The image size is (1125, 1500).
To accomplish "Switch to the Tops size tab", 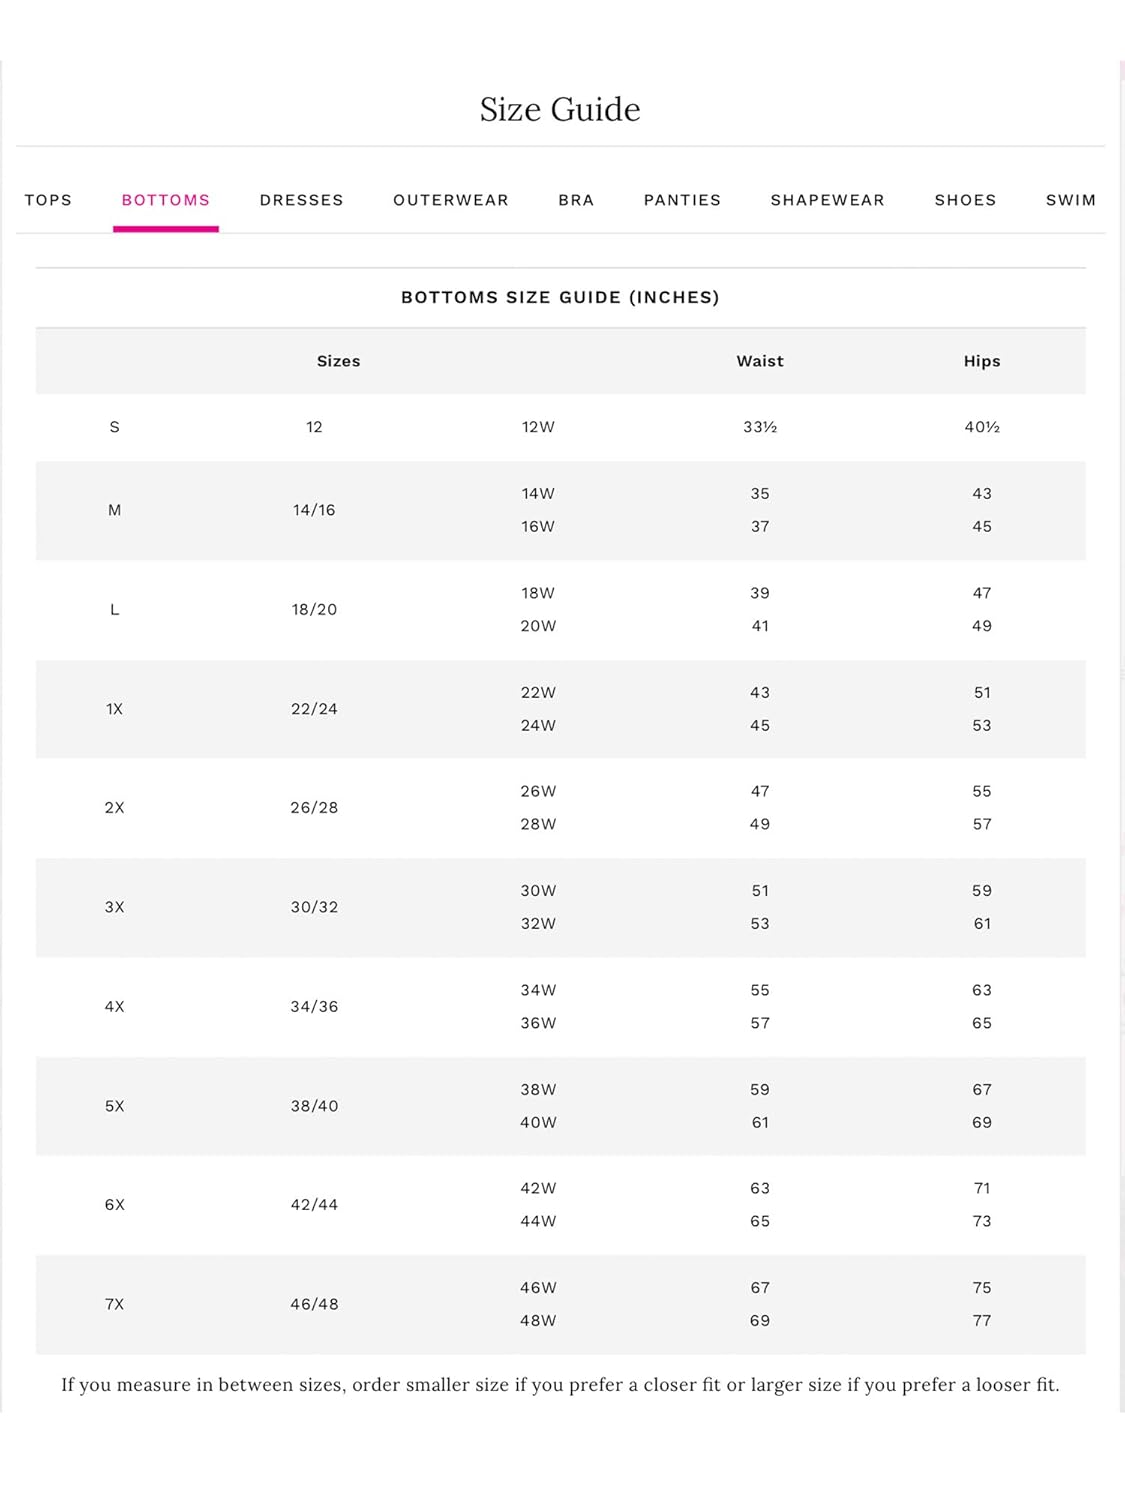I will point(48,200).
